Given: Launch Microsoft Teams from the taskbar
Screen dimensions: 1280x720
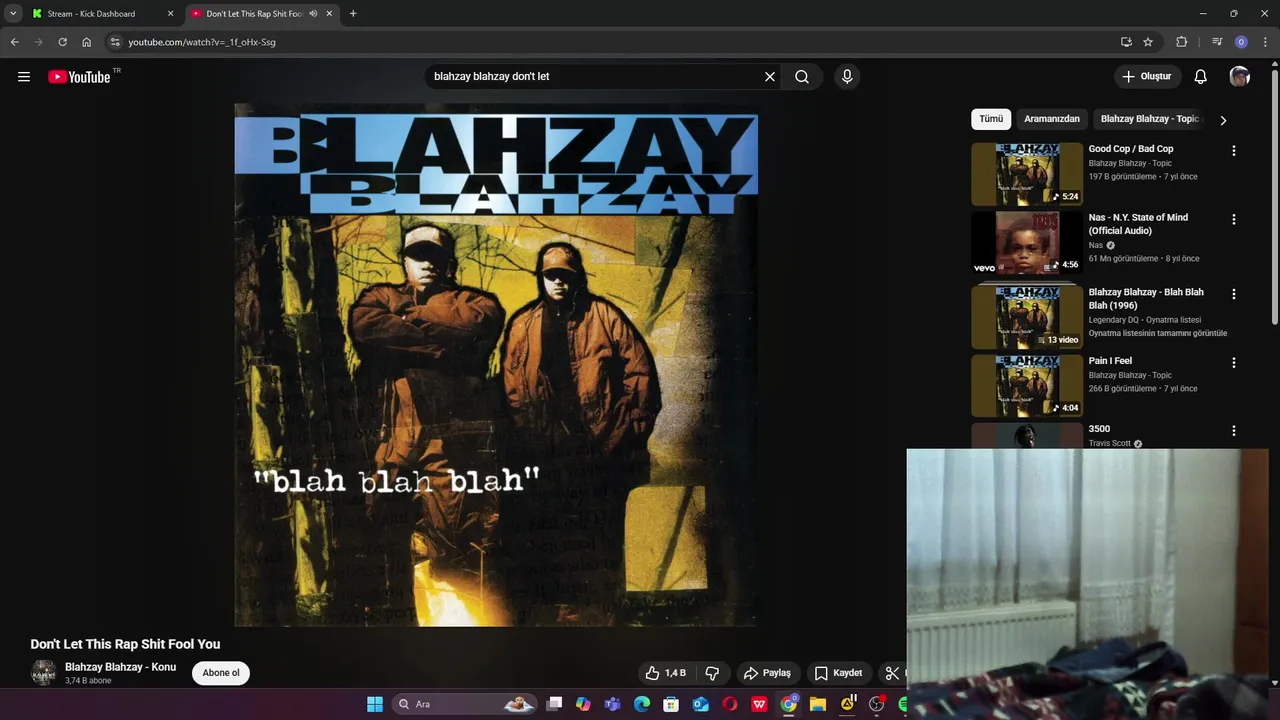Looking at the screenshot, I should point(612,704).
